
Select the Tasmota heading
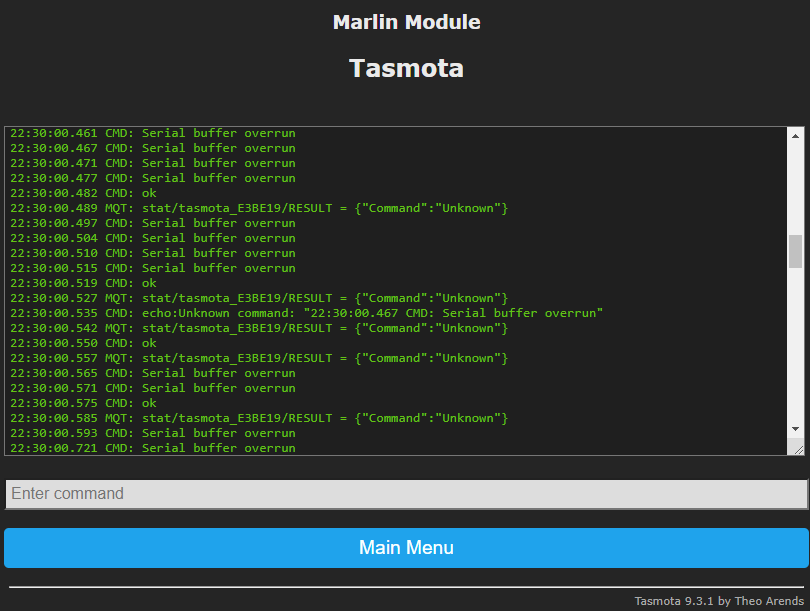406,69
